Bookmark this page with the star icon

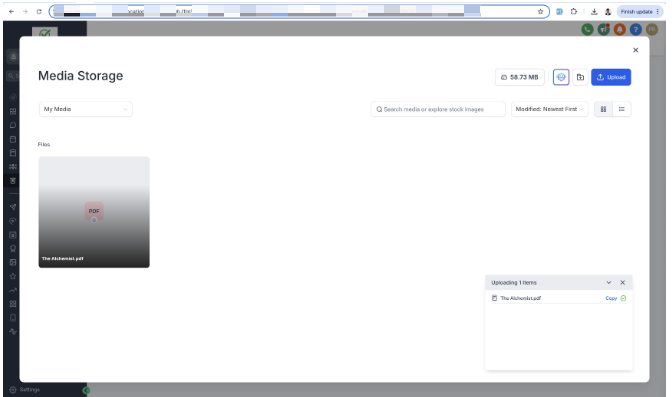(540, 12)
